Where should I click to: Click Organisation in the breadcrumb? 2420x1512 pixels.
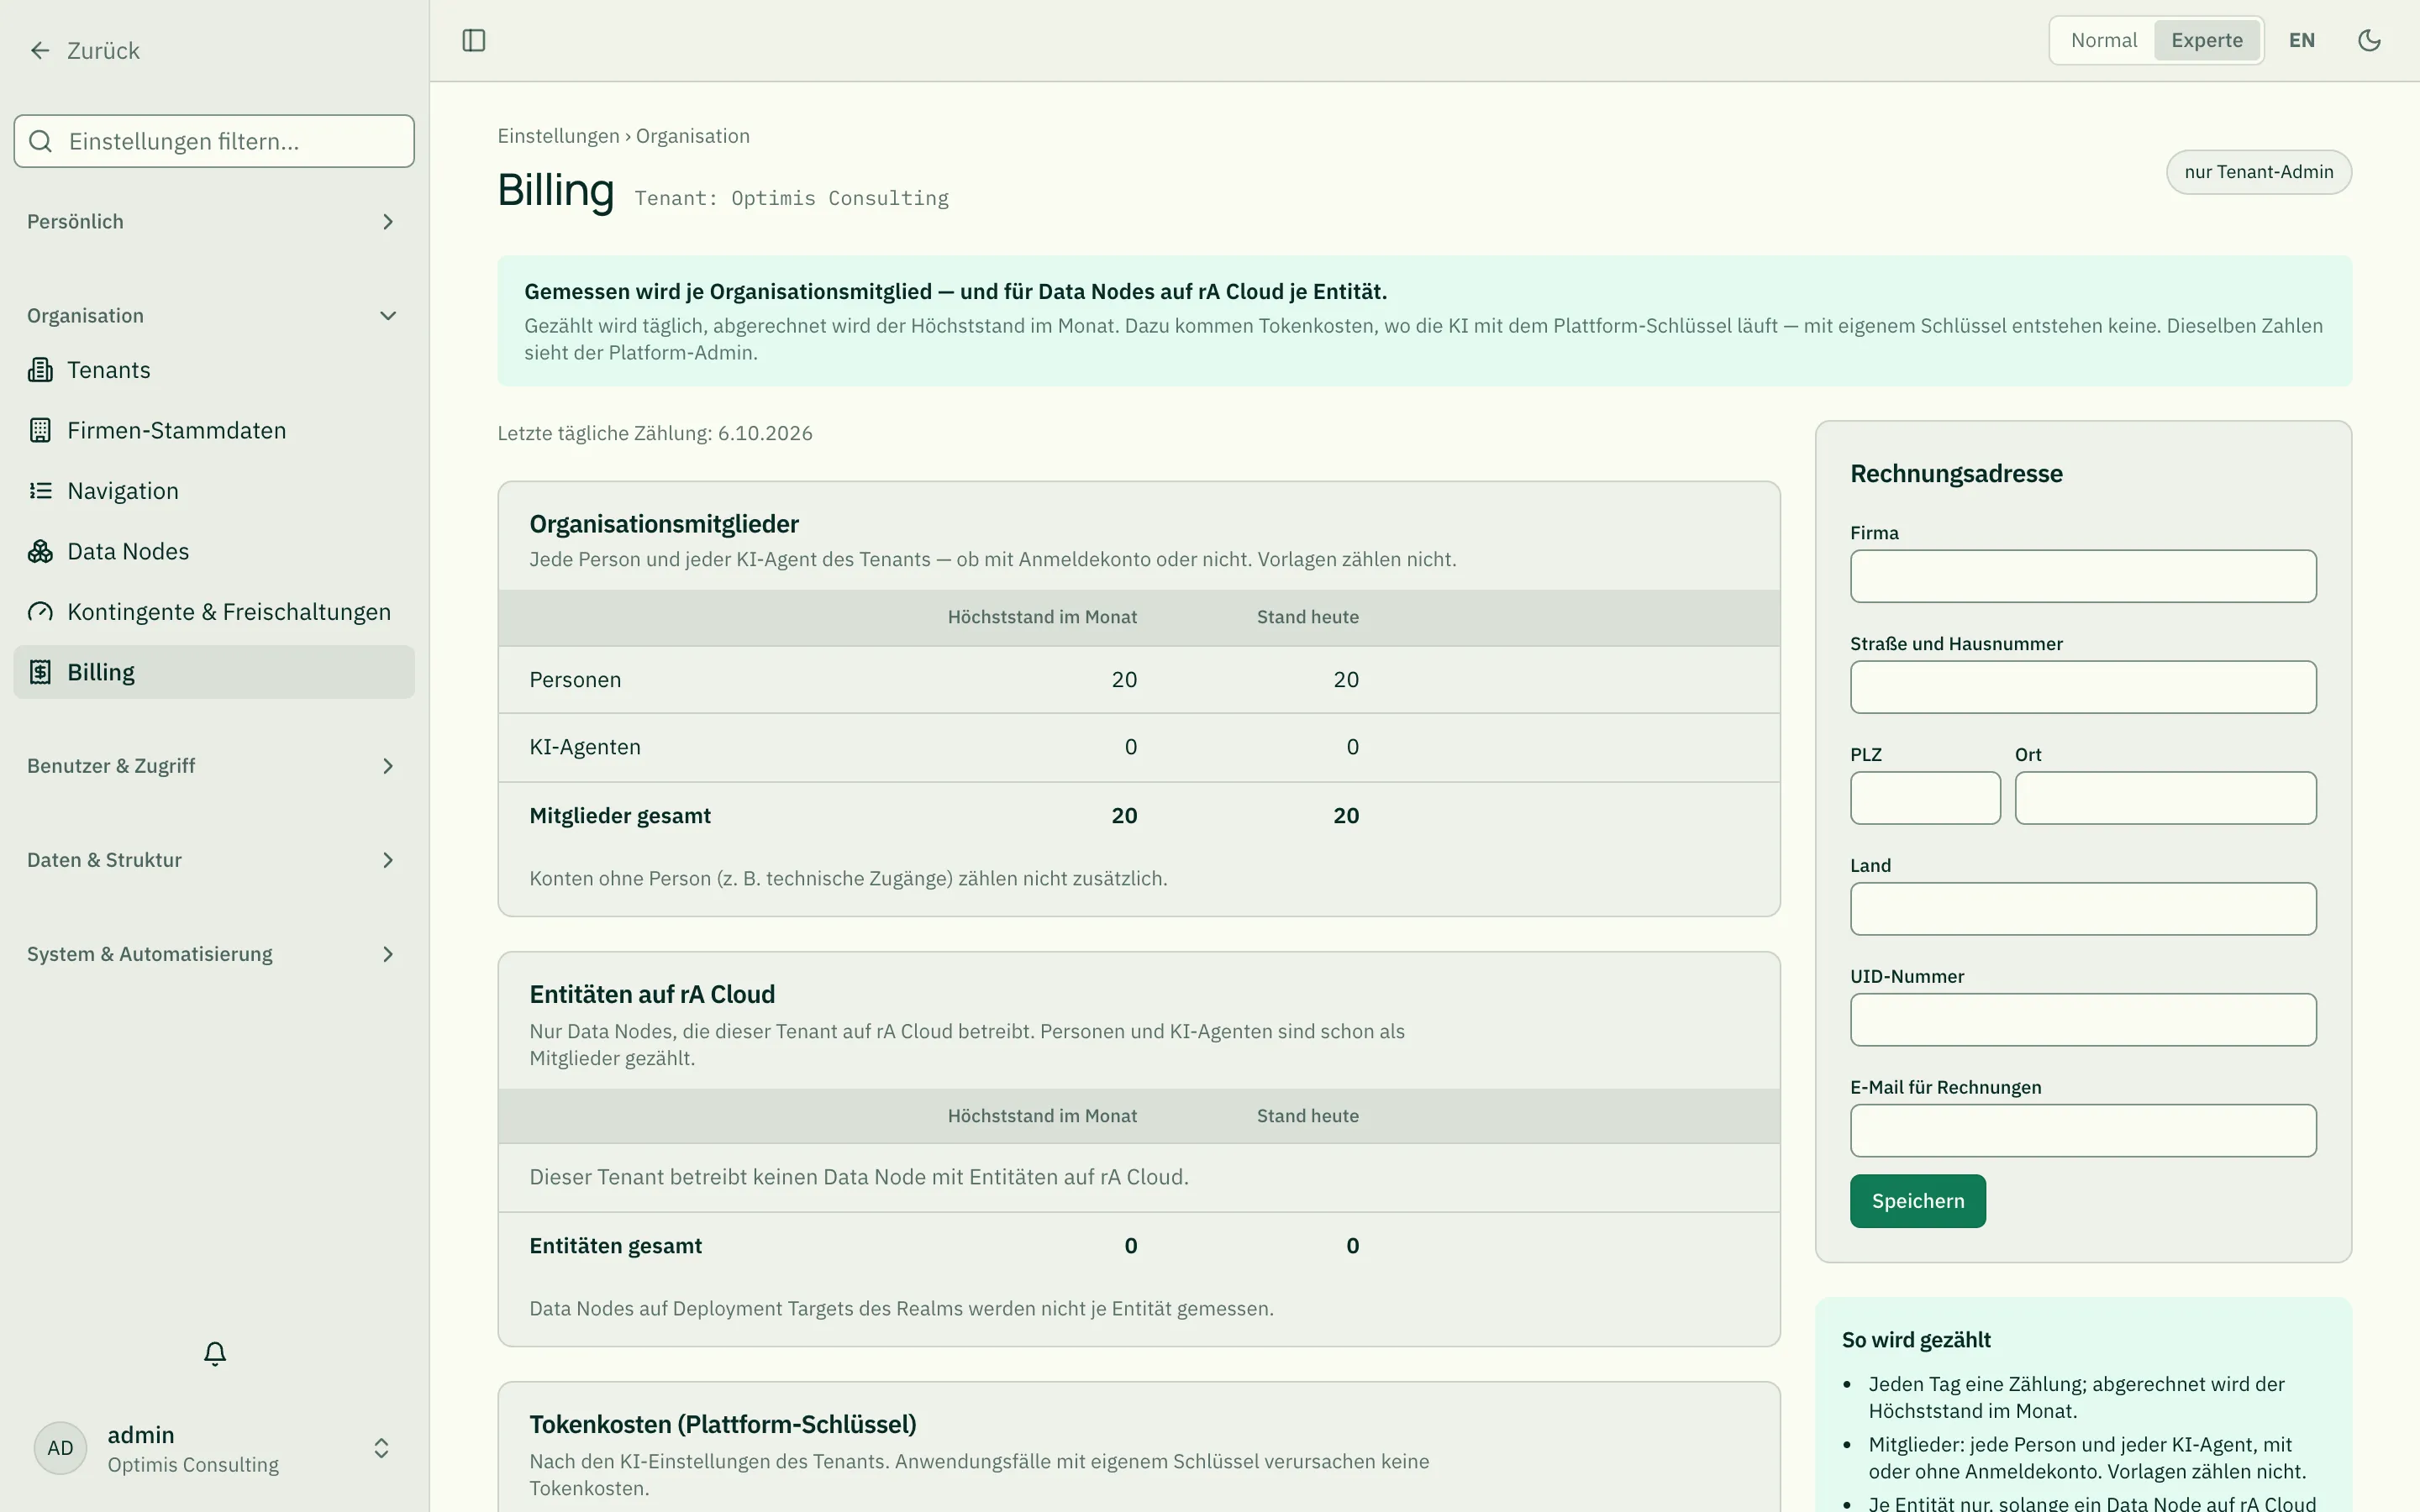[693, 136]
